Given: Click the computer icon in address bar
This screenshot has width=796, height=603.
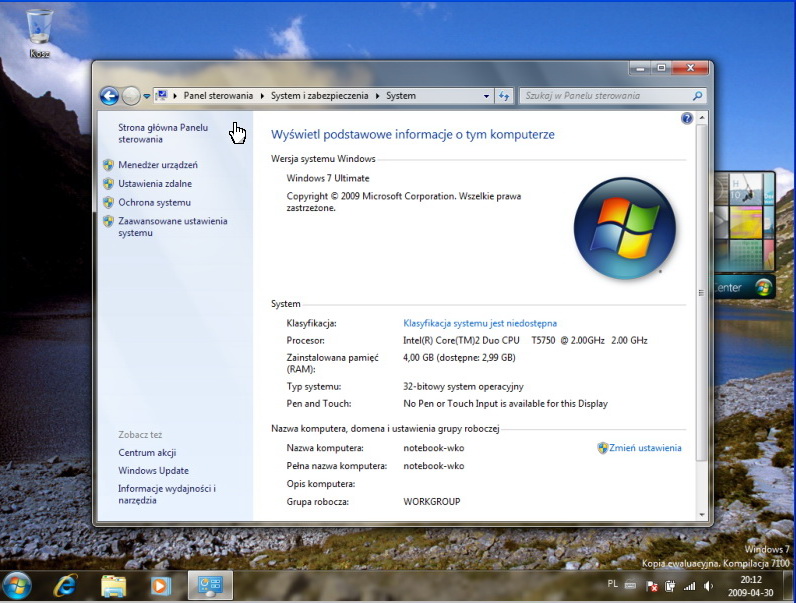Looking at the screenshot, I should pos(162,95).
